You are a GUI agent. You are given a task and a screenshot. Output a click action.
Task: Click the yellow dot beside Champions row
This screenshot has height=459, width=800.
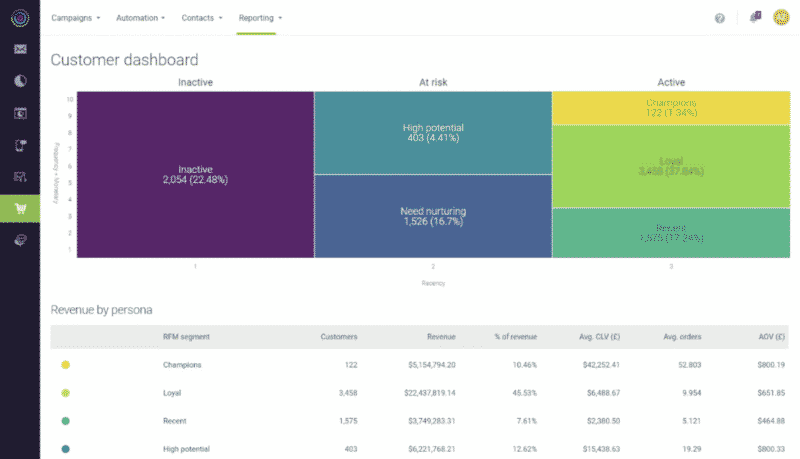click(66, 365)
